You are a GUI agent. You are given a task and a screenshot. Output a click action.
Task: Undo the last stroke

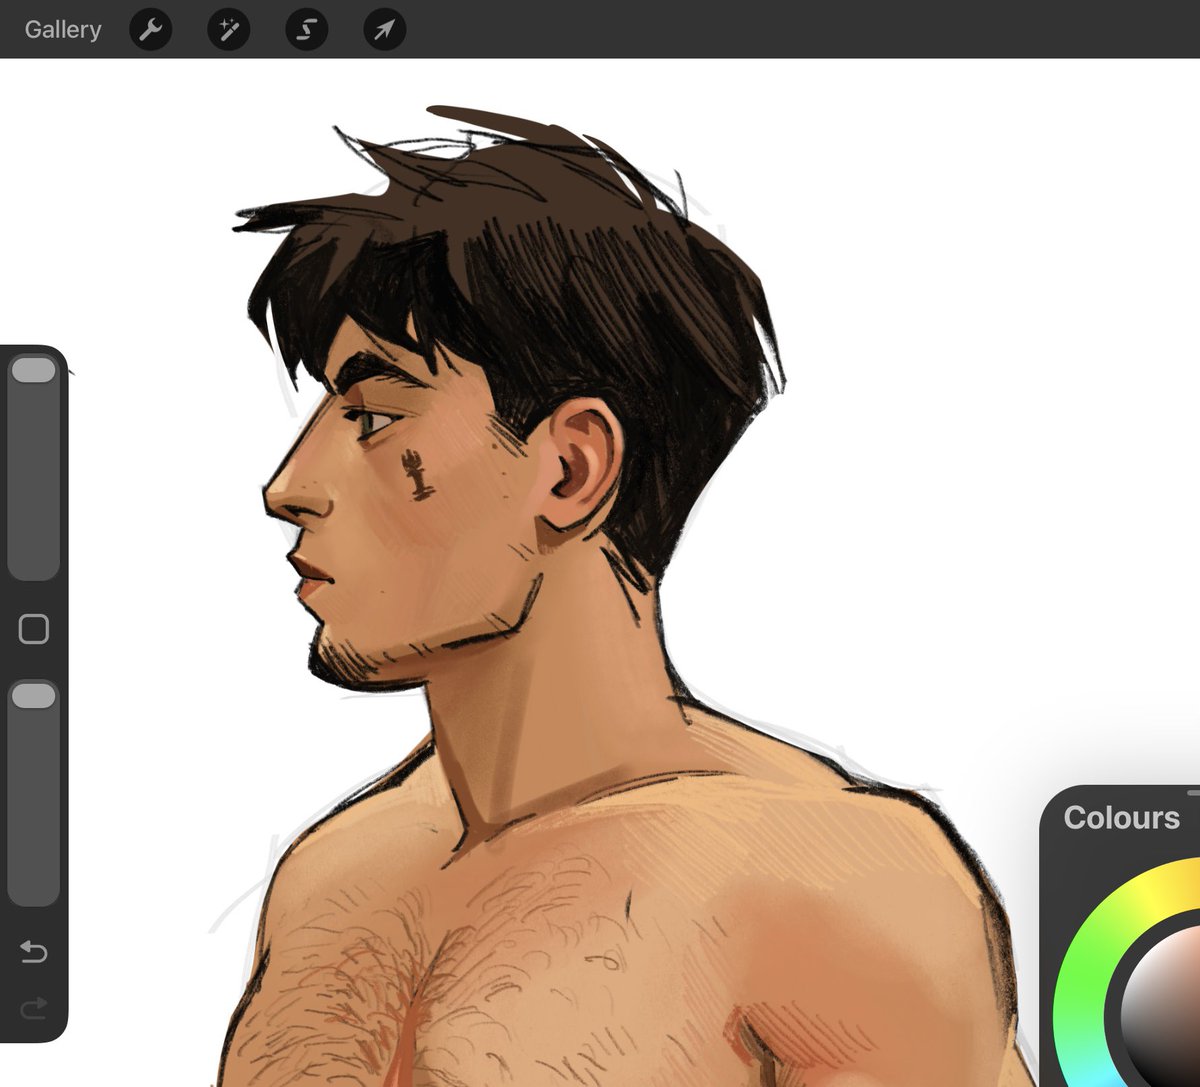[x=34, y=951]
